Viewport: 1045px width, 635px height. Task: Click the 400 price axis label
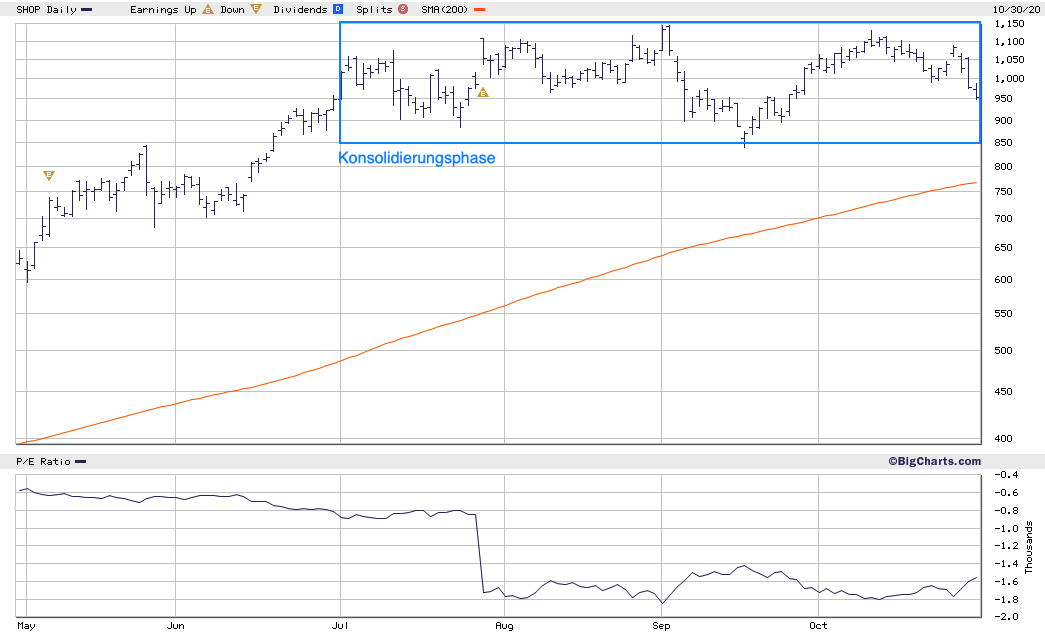1003,438
